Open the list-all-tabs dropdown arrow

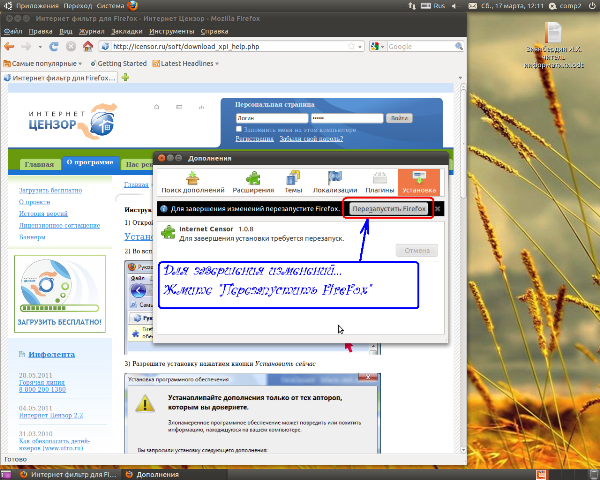click(x=460, y=78)
